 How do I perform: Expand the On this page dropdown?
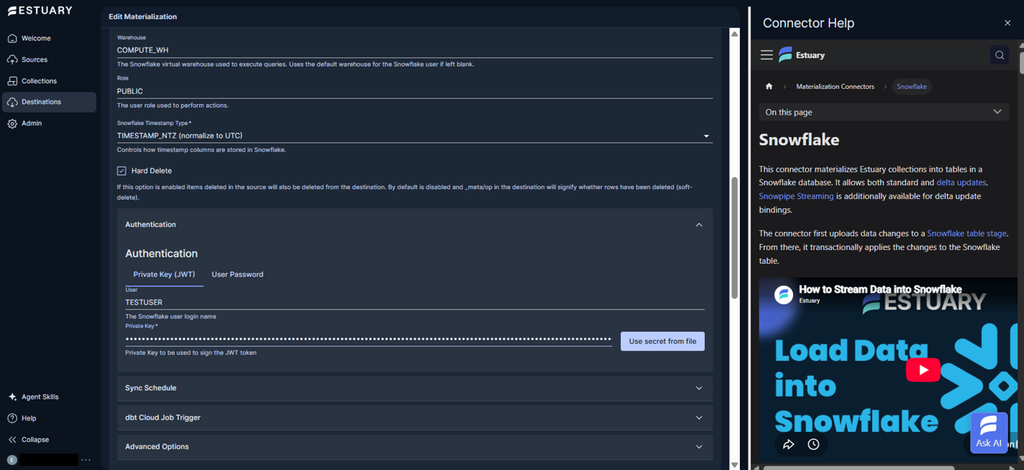click(x=884, y=112)
